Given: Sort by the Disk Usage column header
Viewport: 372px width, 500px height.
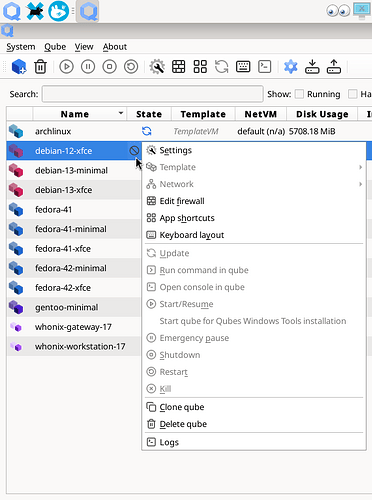Looking at the screenshot, I should [322, 114].
